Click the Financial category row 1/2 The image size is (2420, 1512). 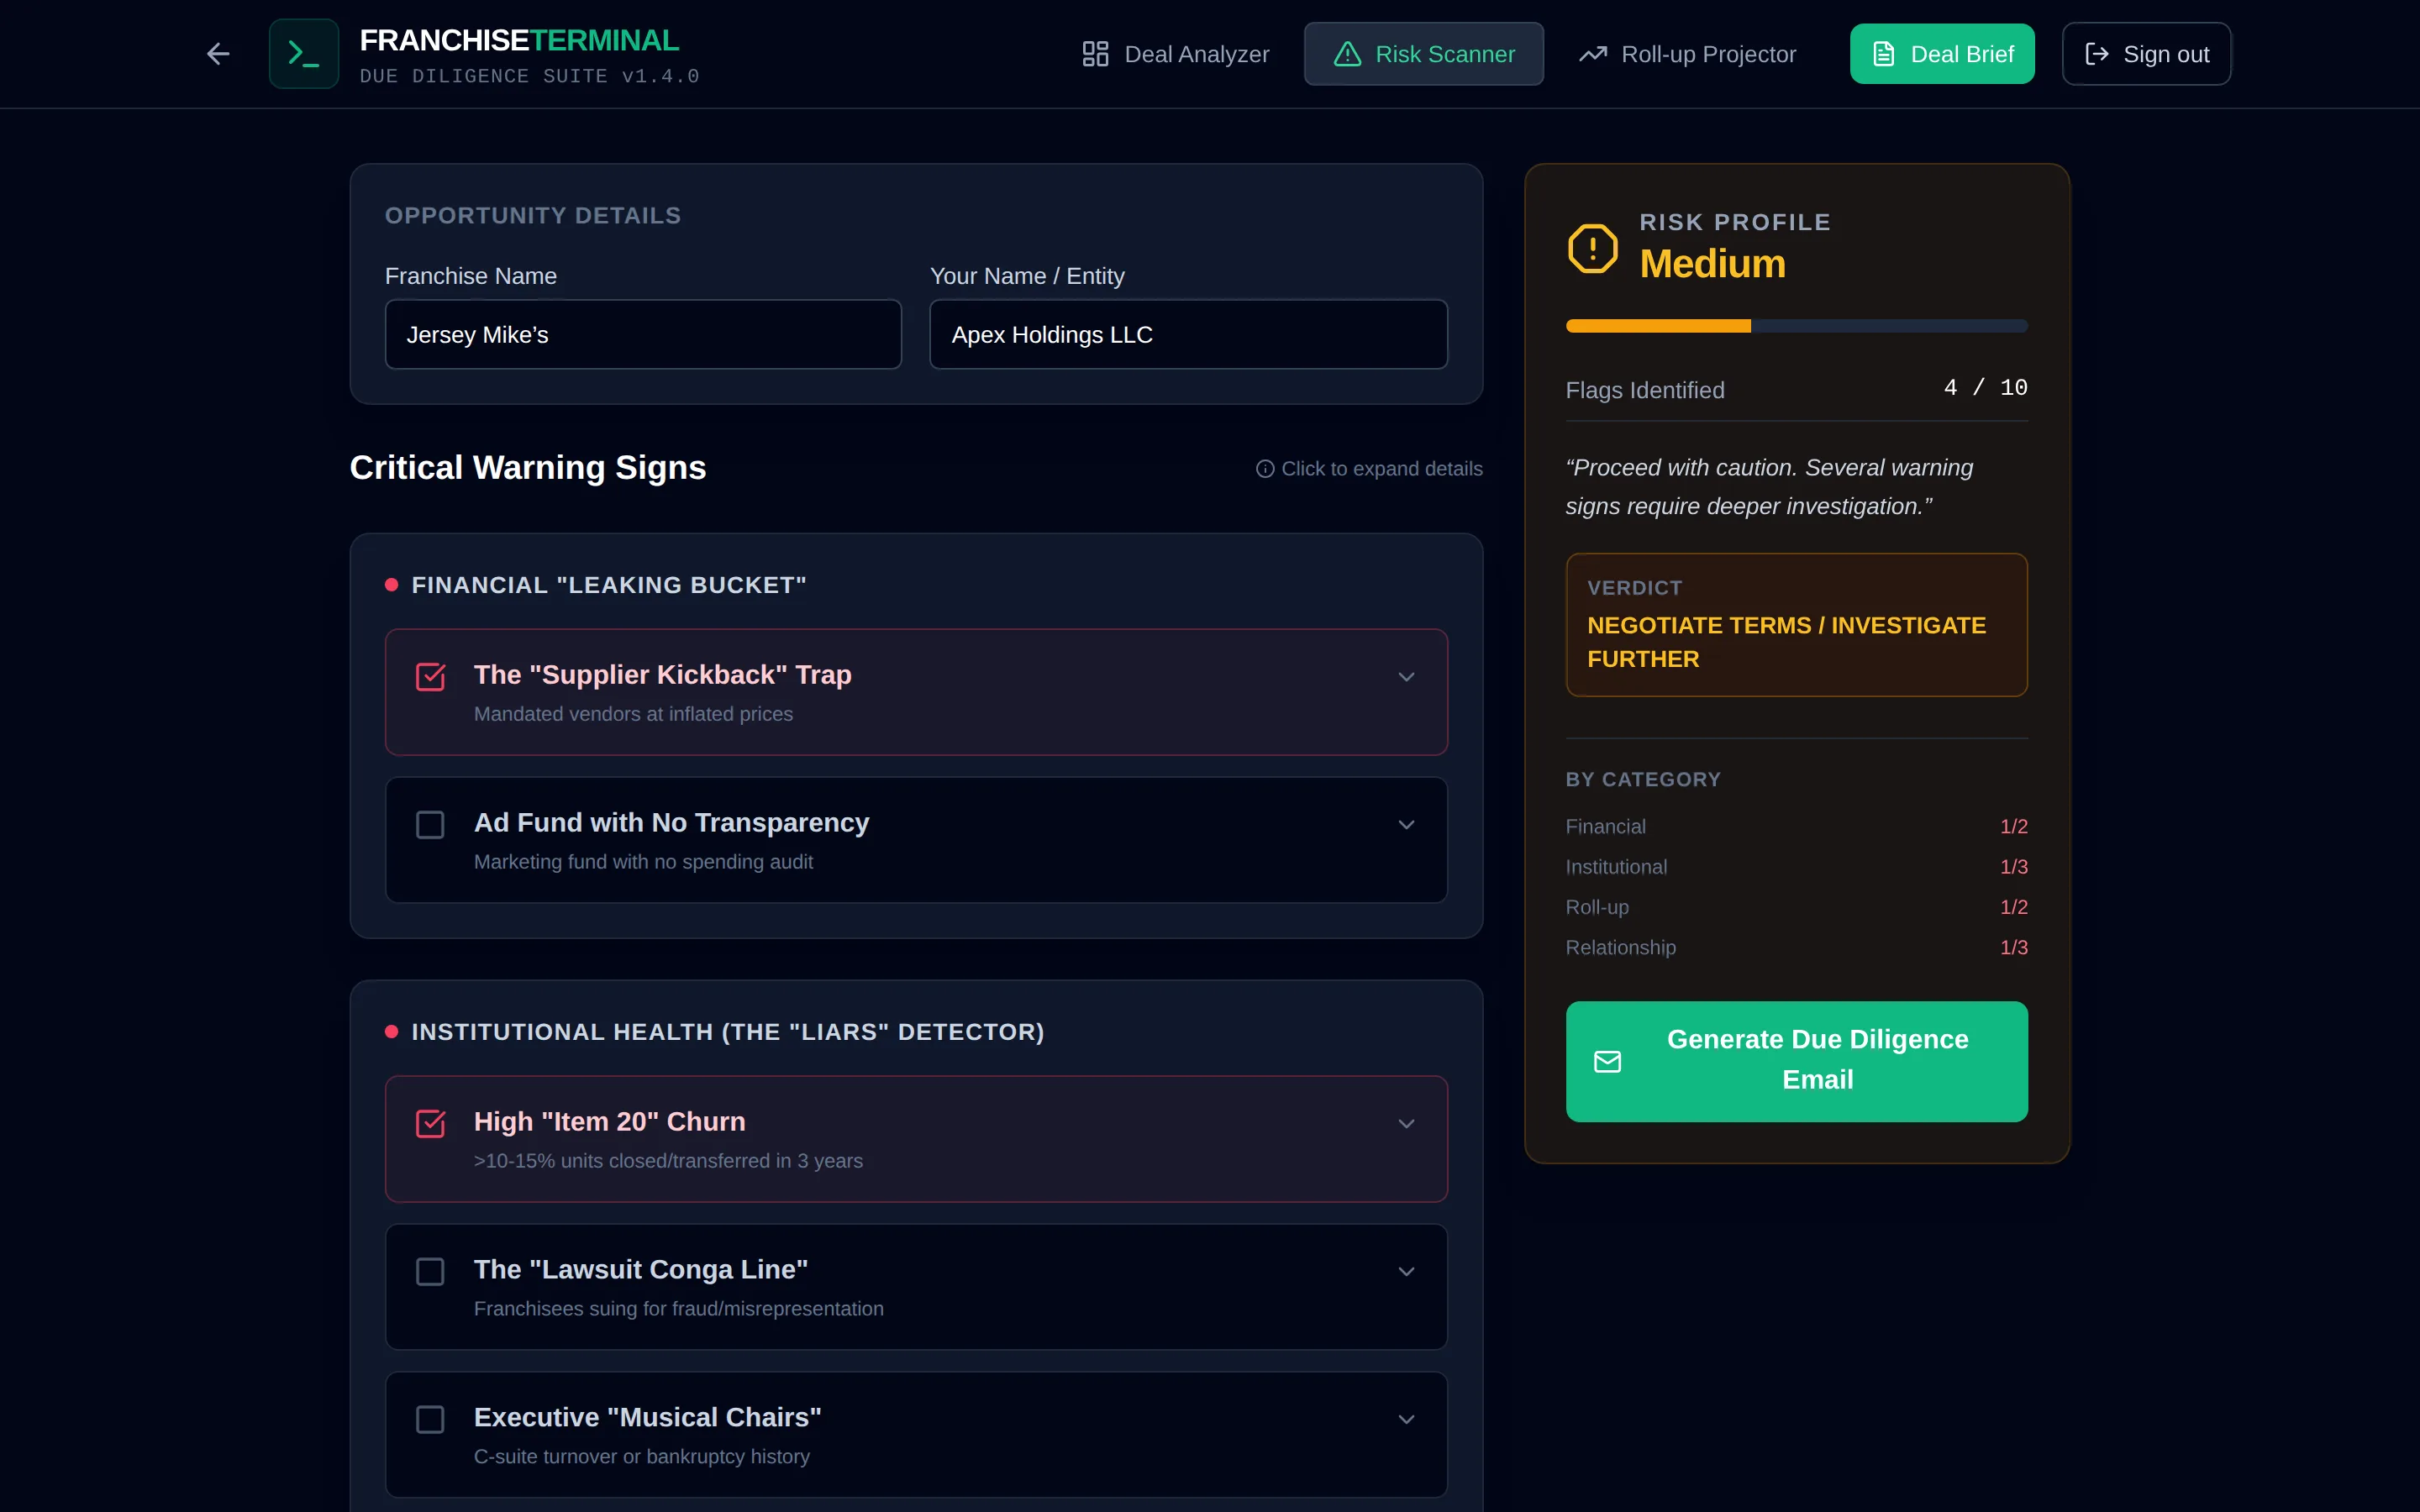click(1796, 827)
